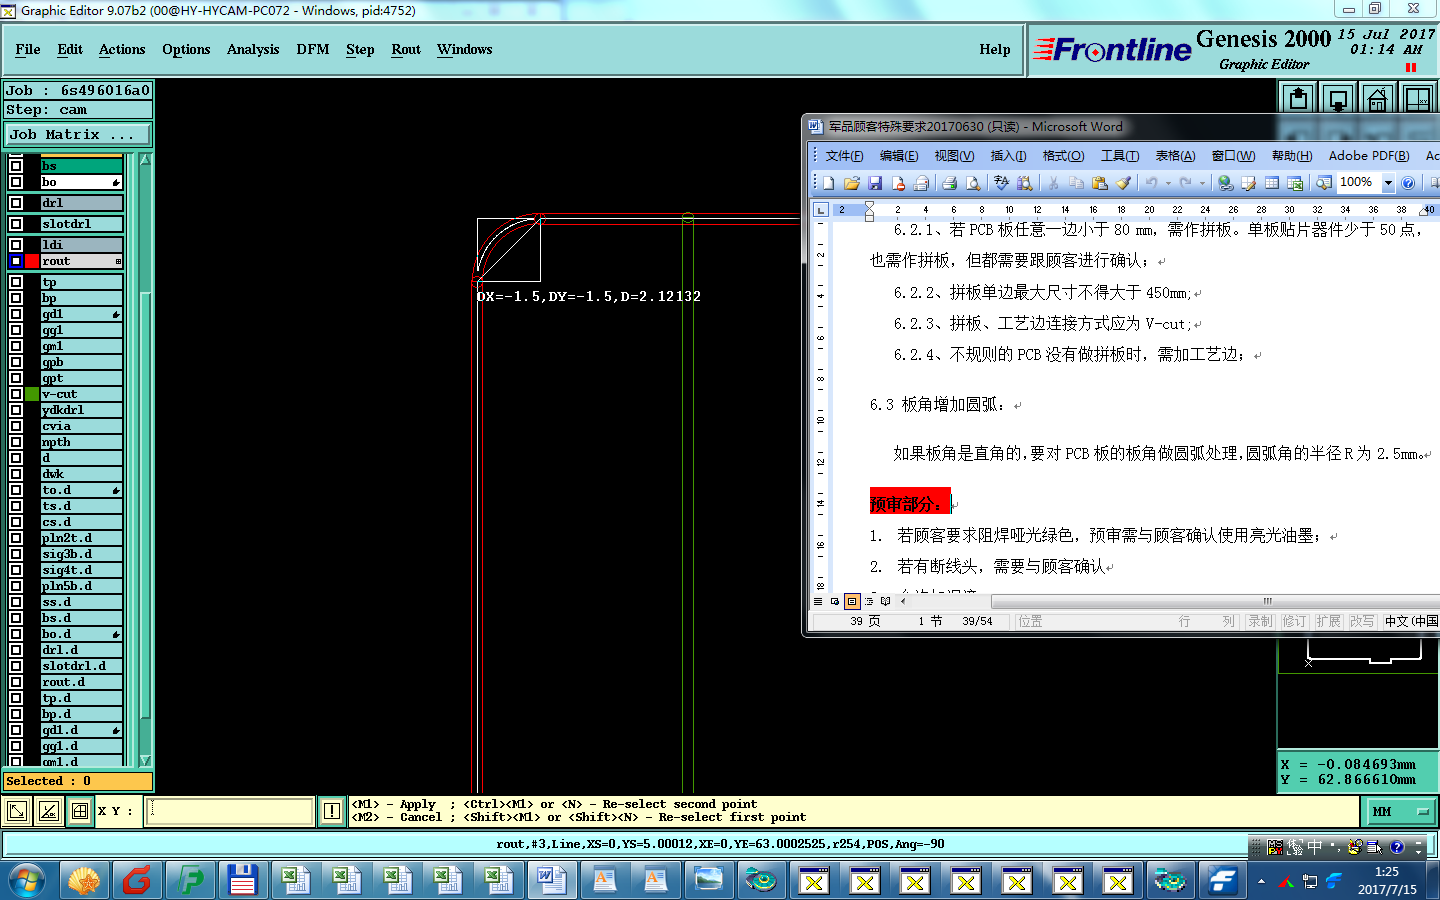Screen dimensions: 1440x900
Task: Toggle the bs layer checkbox
Action: coord(16,166)
